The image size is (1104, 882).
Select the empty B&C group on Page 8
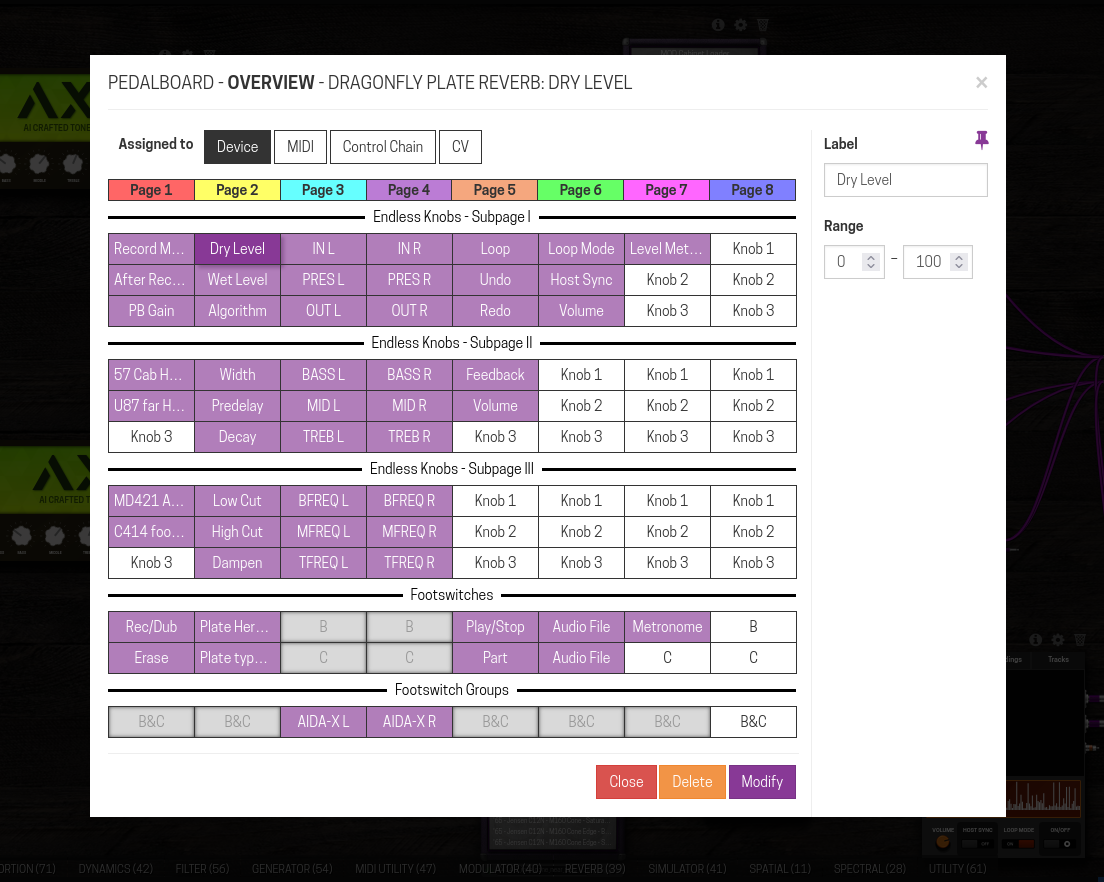753,722
